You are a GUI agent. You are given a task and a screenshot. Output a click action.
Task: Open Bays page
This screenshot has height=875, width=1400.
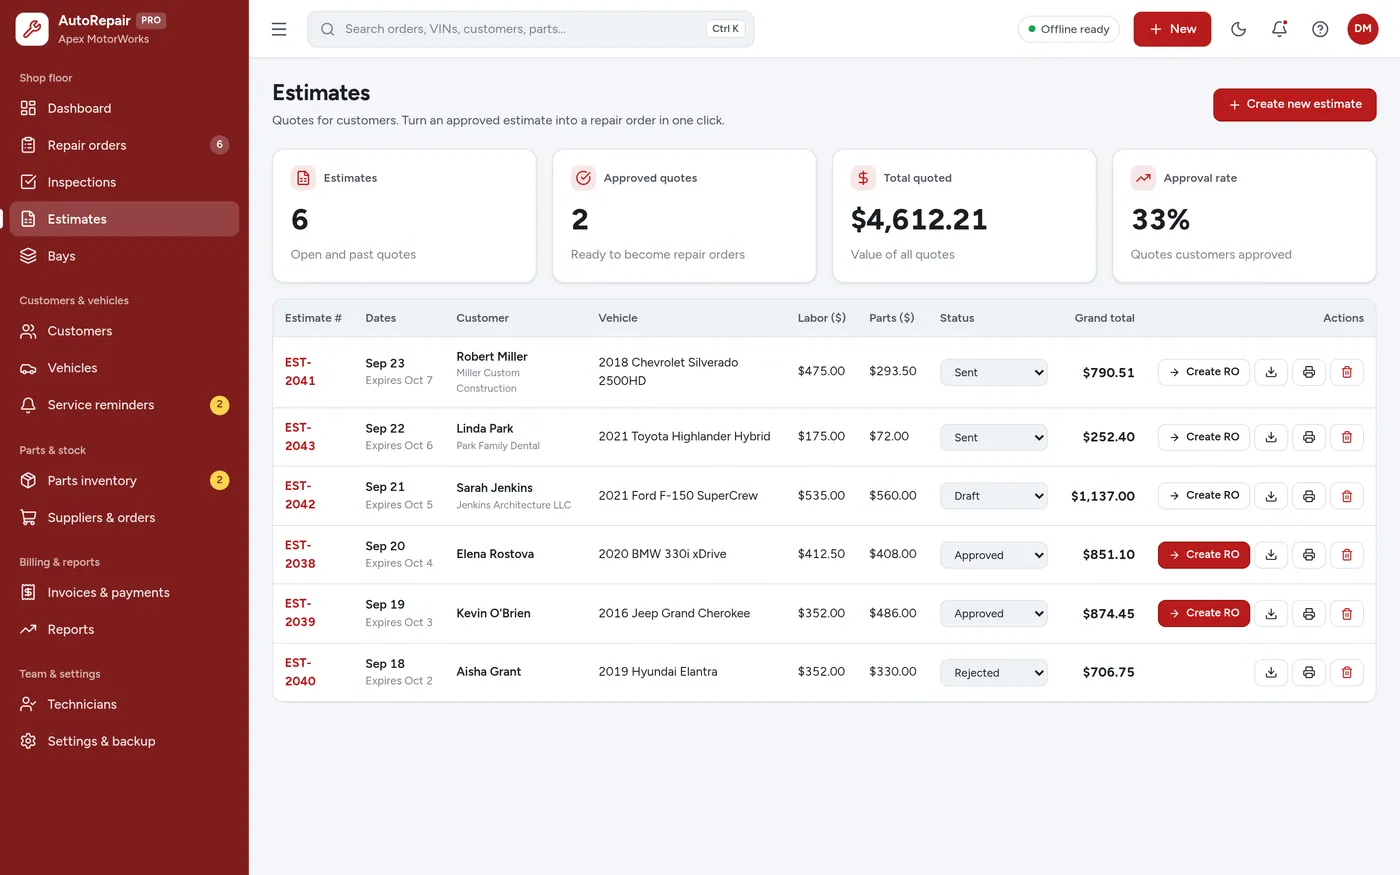pyautogui.click(x=124, y=256)
